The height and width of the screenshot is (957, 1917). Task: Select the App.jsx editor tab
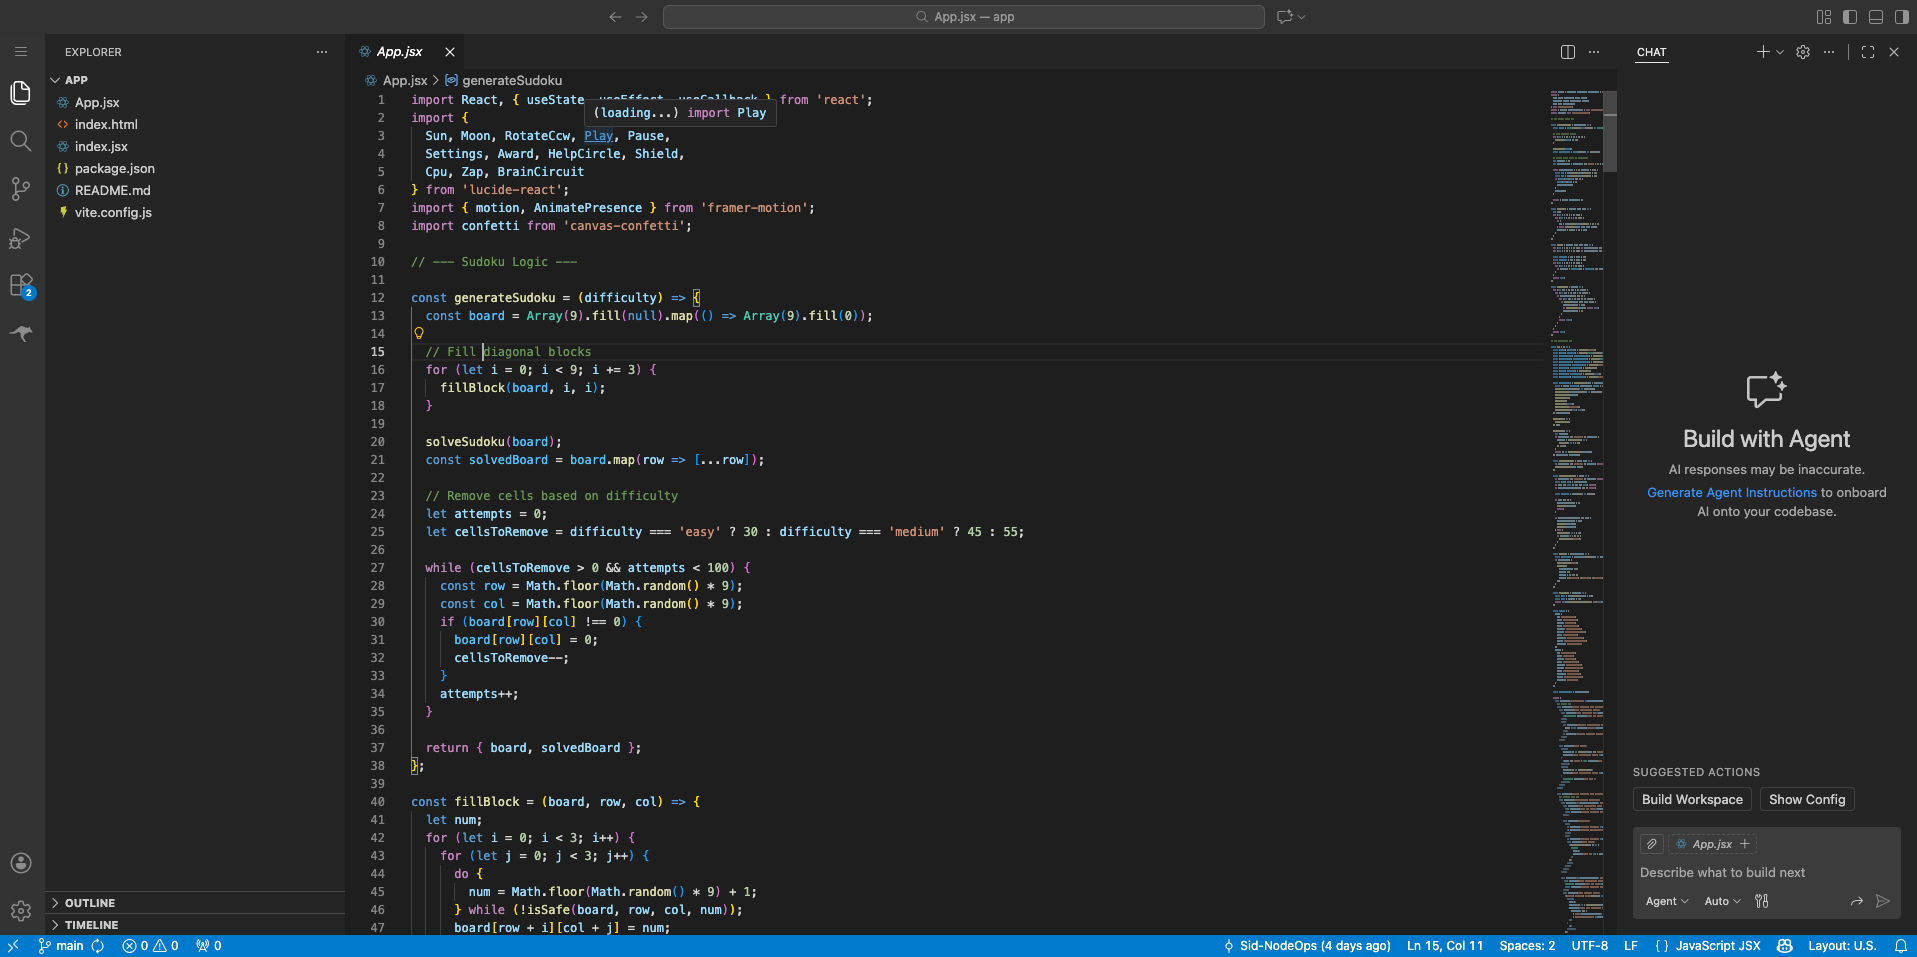[x=400, y=52]
